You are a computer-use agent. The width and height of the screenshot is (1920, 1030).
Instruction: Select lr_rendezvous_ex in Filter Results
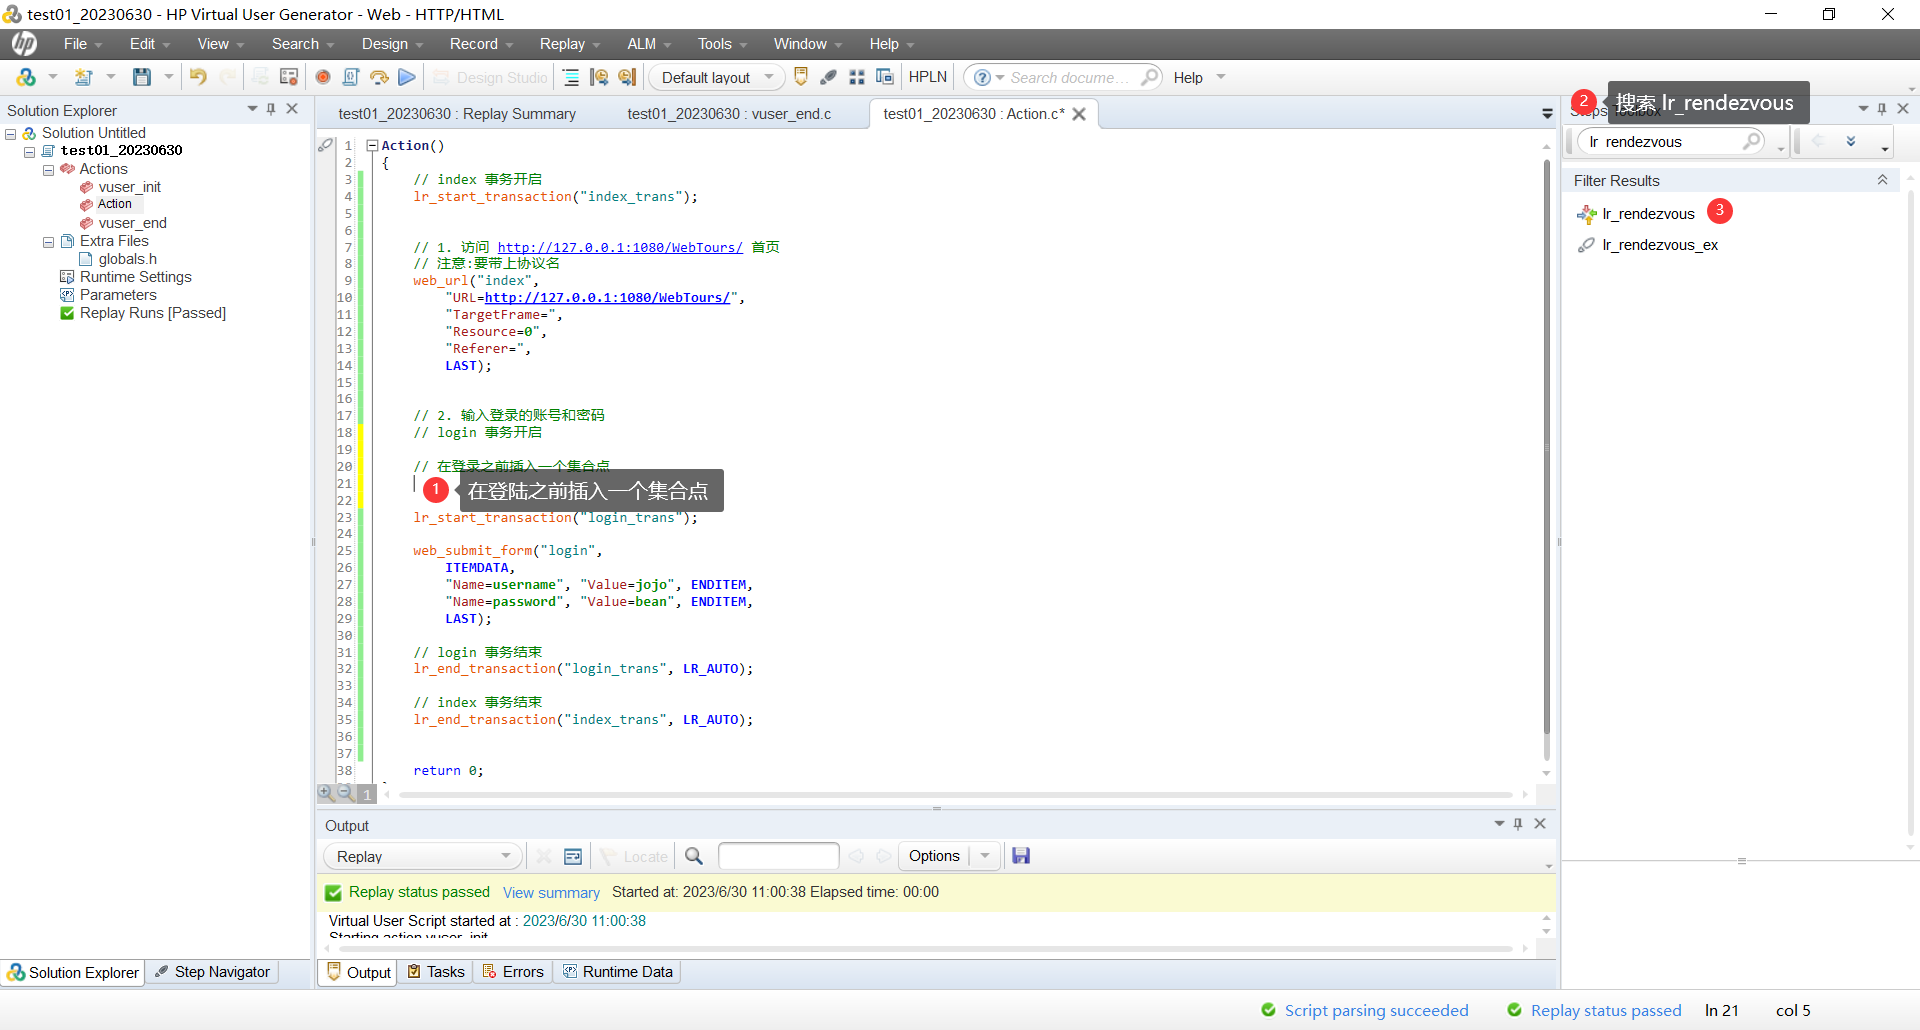coord(1660,245)
